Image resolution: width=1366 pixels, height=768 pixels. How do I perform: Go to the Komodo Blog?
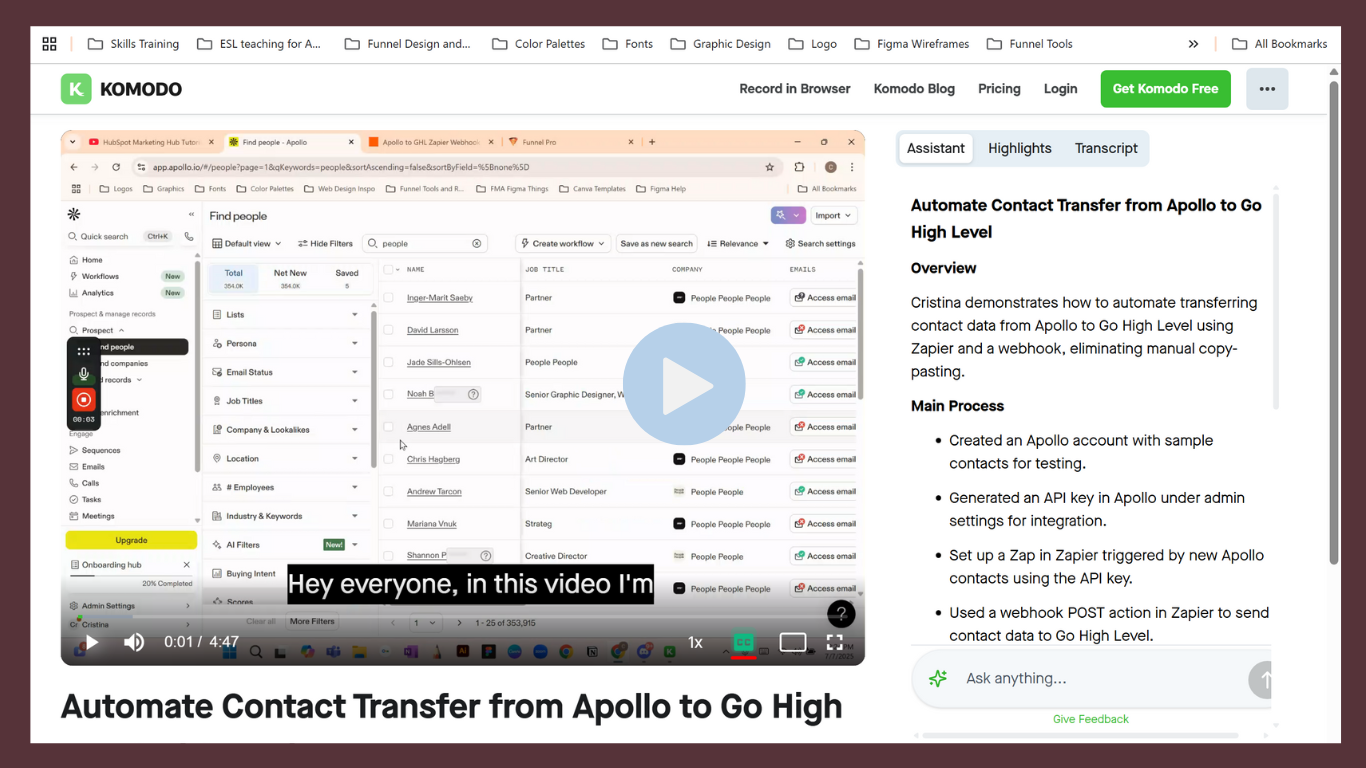914,89
